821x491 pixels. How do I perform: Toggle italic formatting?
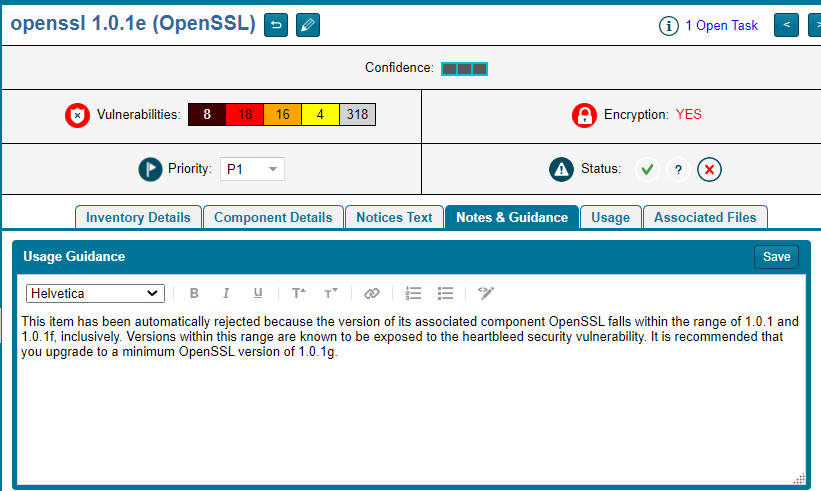click(x=226, y=293)
